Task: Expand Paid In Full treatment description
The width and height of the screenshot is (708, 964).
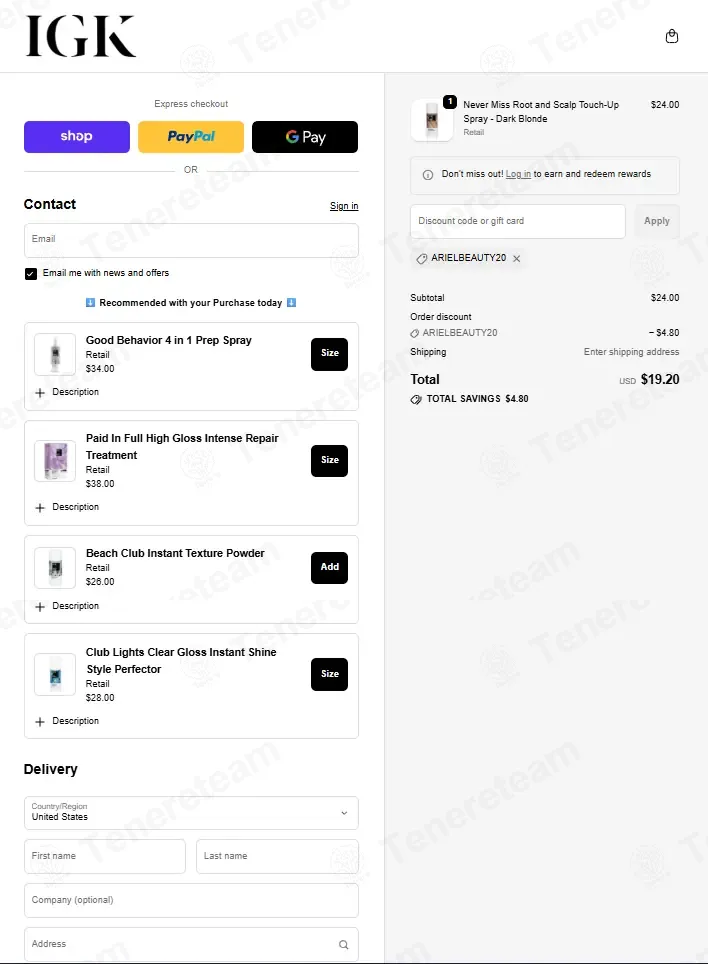Action: pos(67,507)
